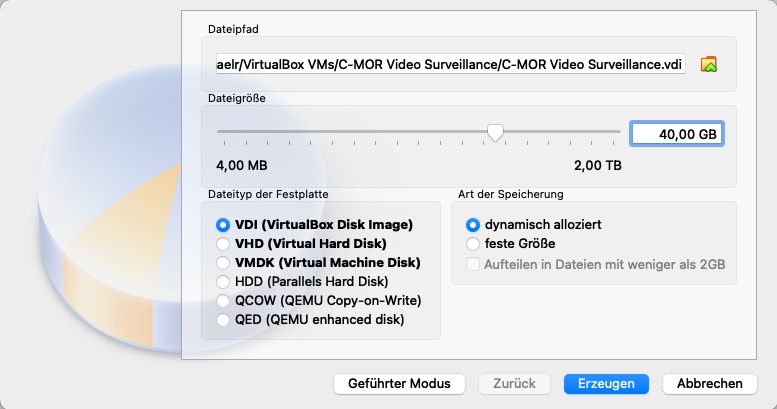Click the Dateigröße slider handle
The image size is (777, 409).
(495, 132)
